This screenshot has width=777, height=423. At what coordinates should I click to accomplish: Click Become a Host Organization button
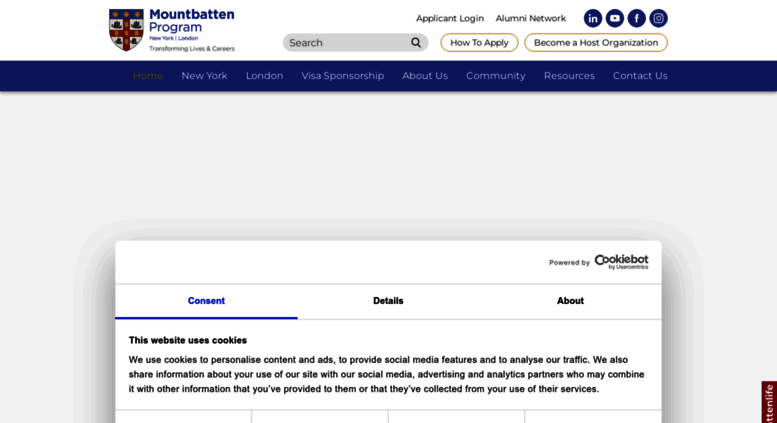[x=596, y=43]
